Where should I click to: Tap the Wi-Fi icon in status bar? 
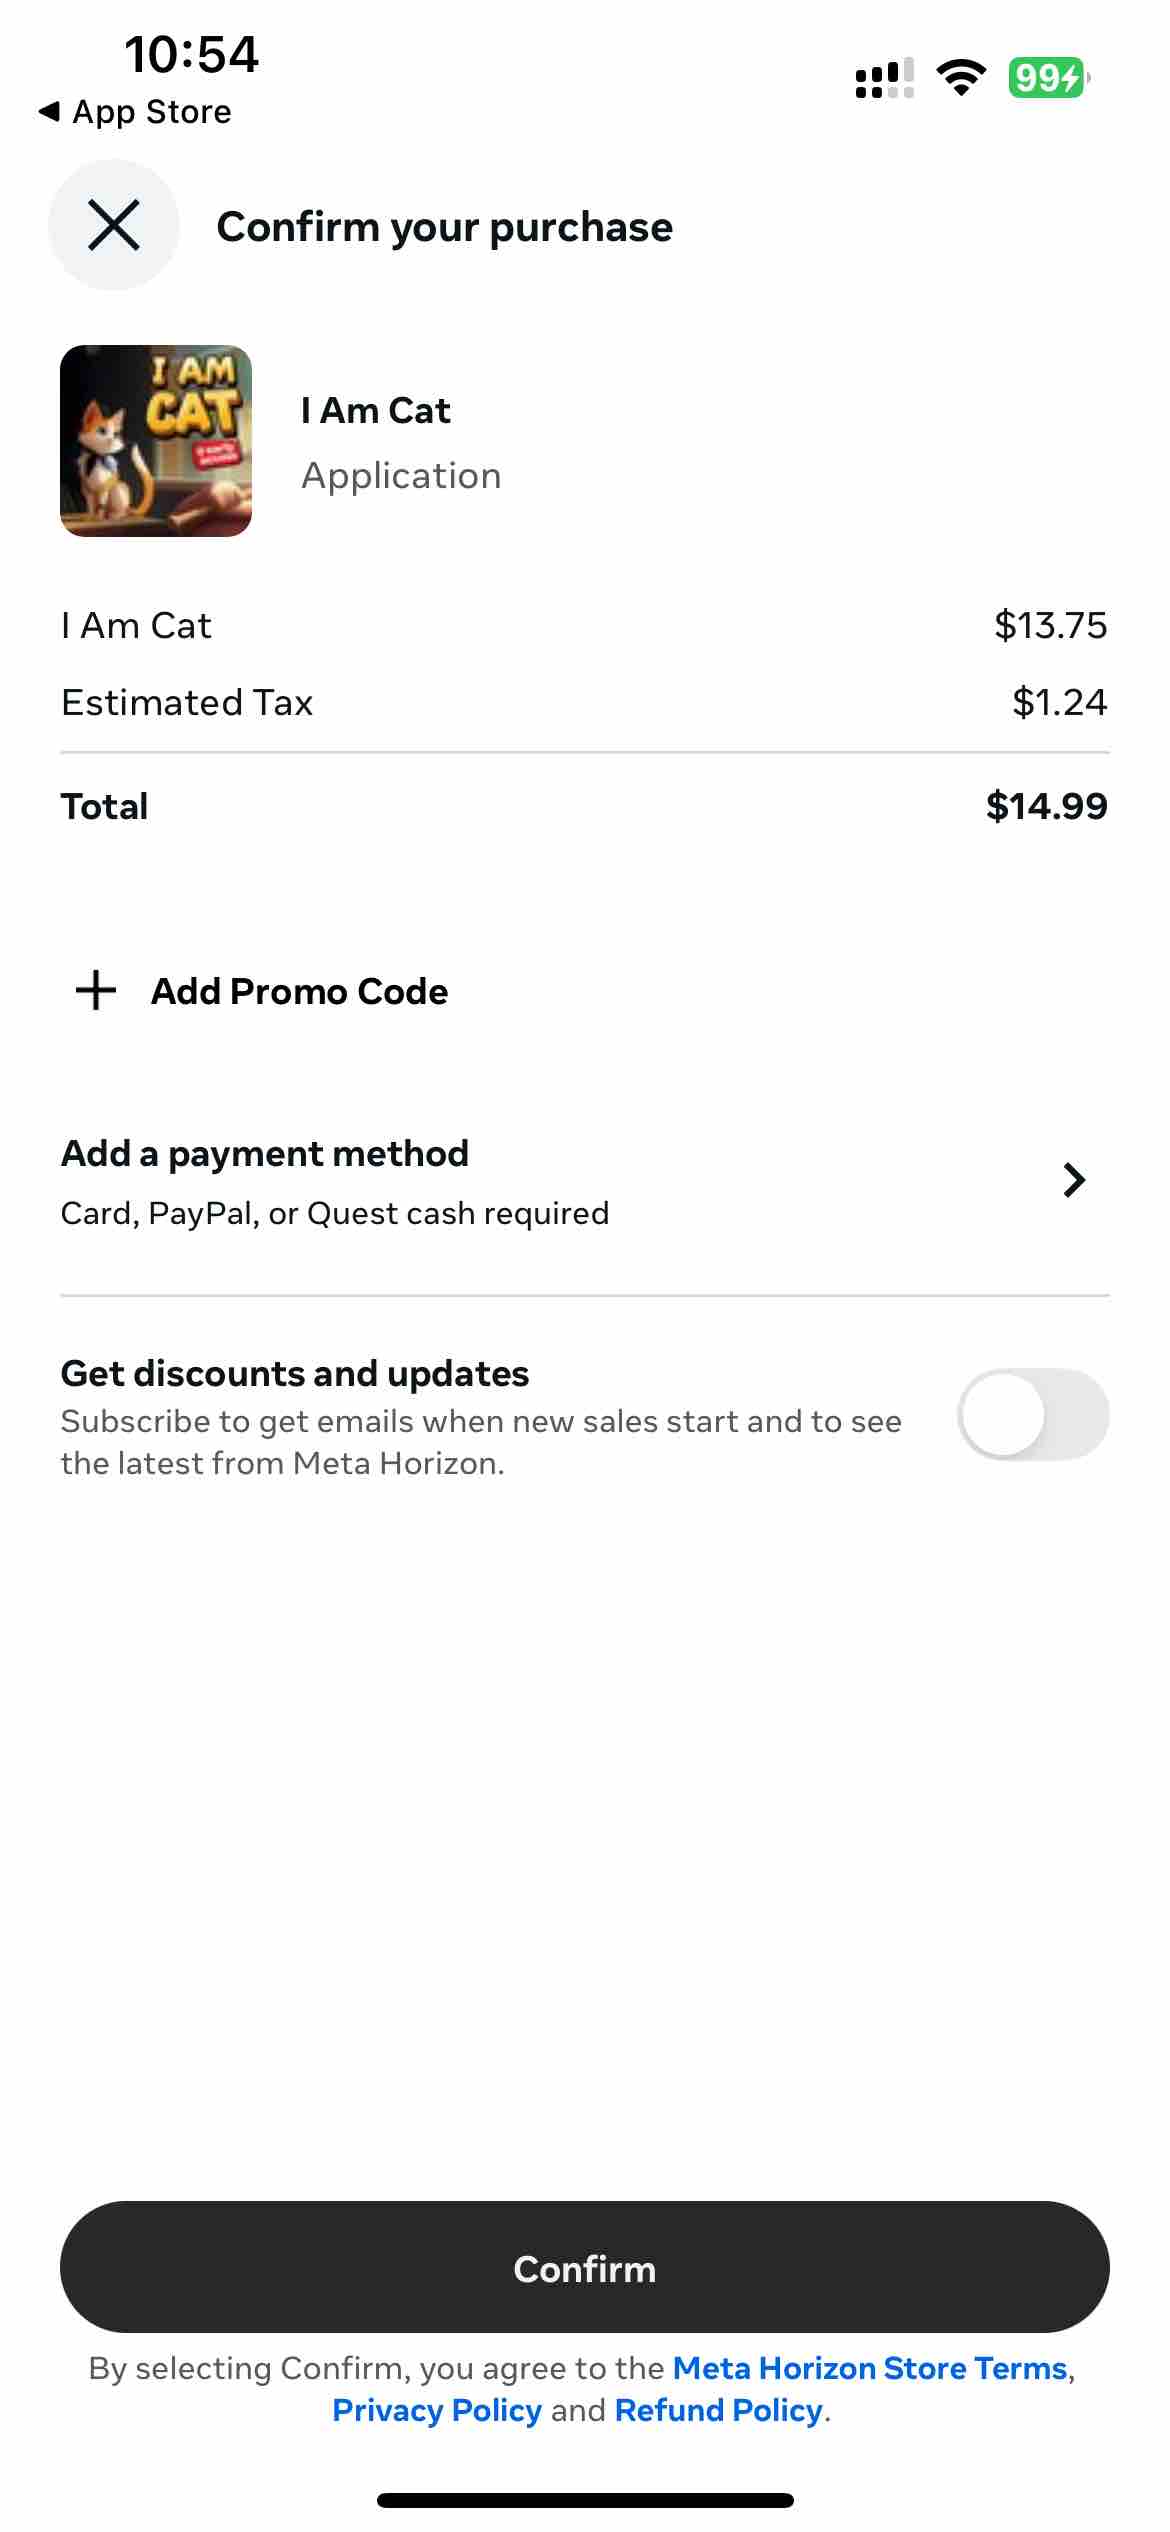[x=961, y=77]
